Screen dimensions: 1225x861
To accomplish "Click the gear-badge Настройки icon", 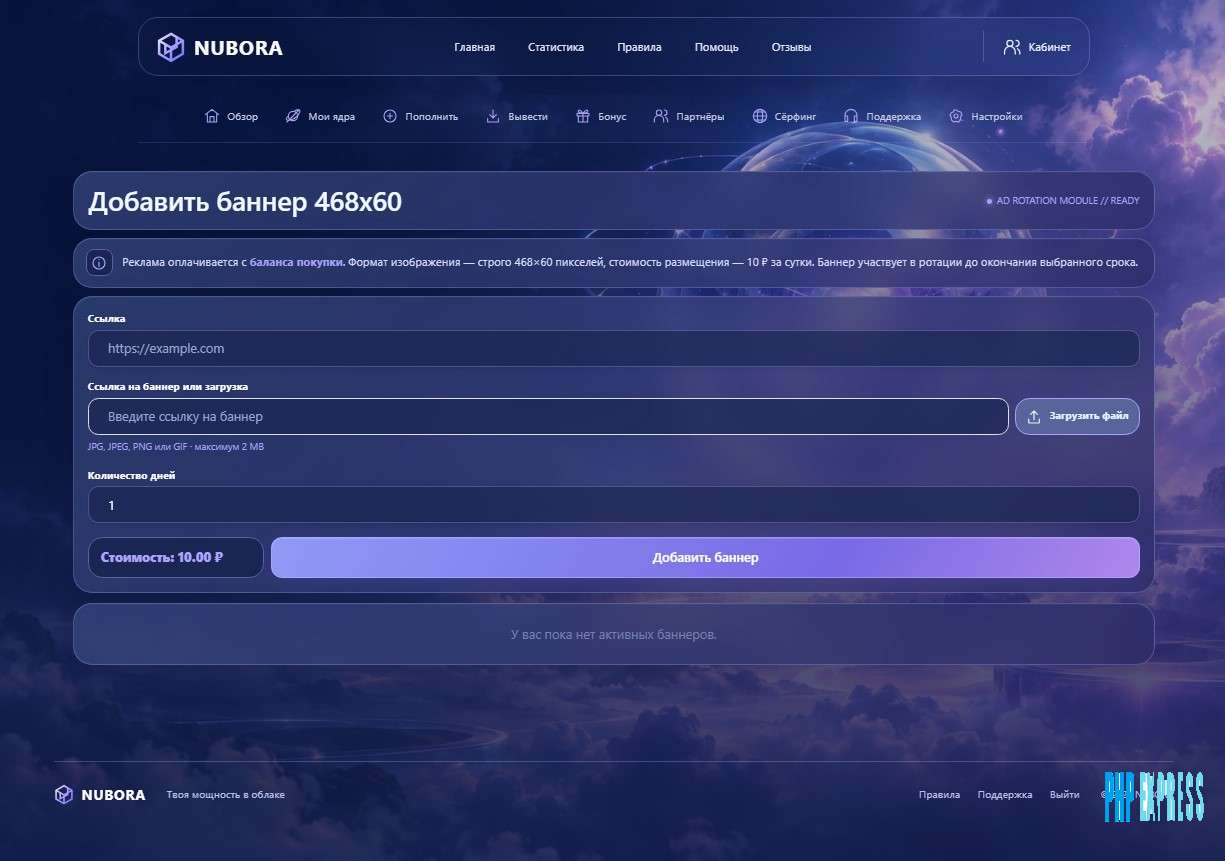I will pos(956,116).
